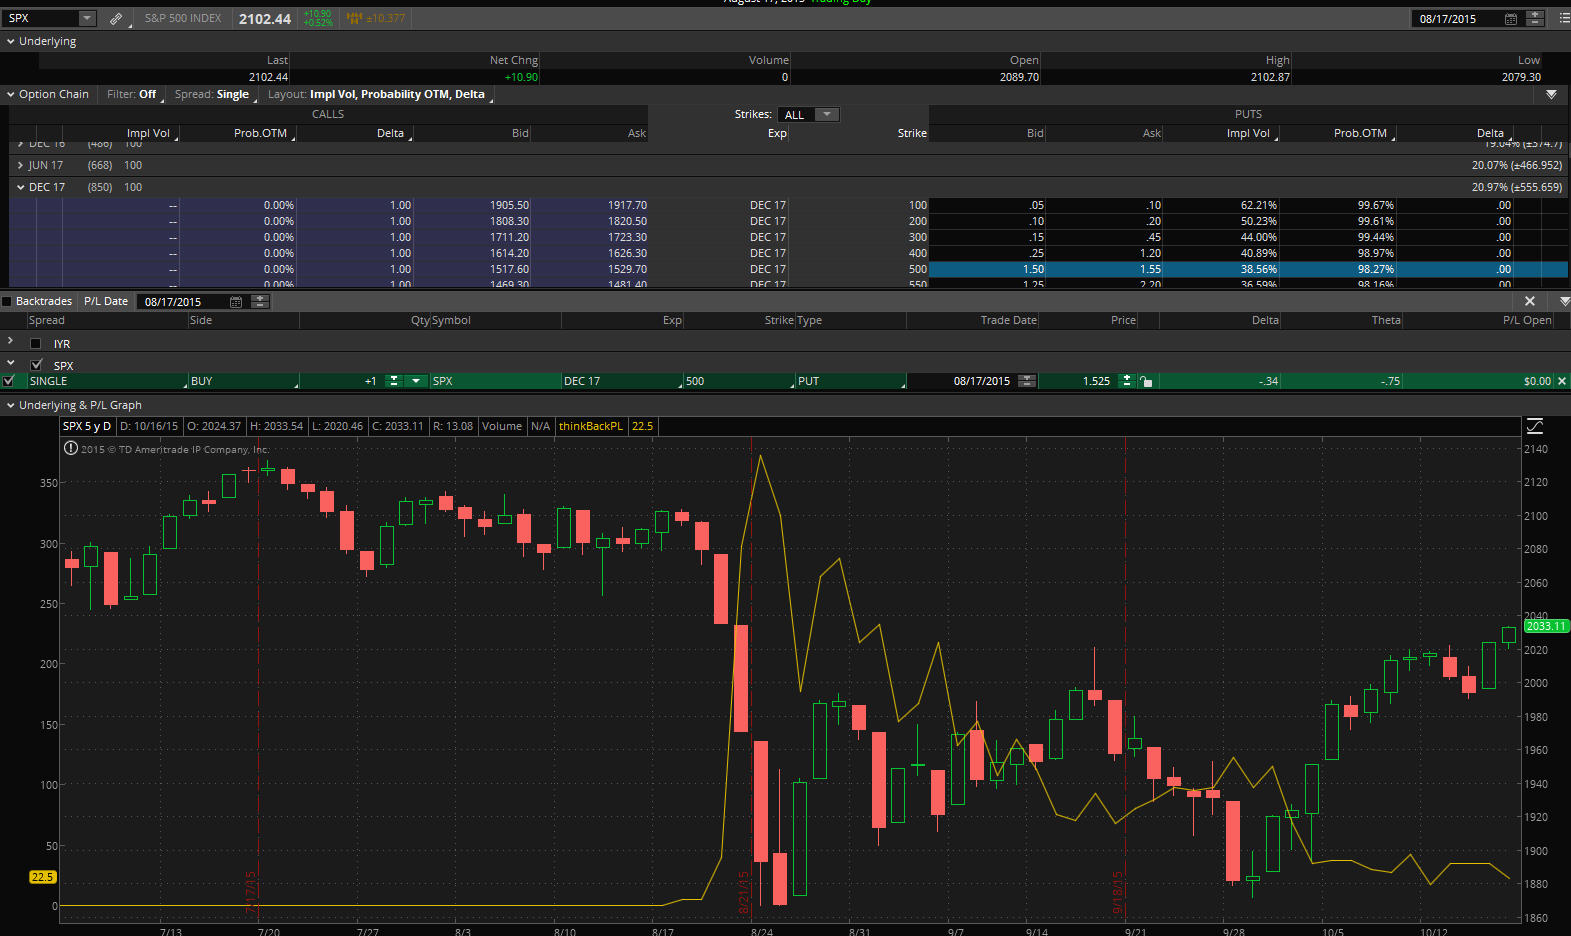Collapse the DEC 17 expiration row

[x=20, y=187]
